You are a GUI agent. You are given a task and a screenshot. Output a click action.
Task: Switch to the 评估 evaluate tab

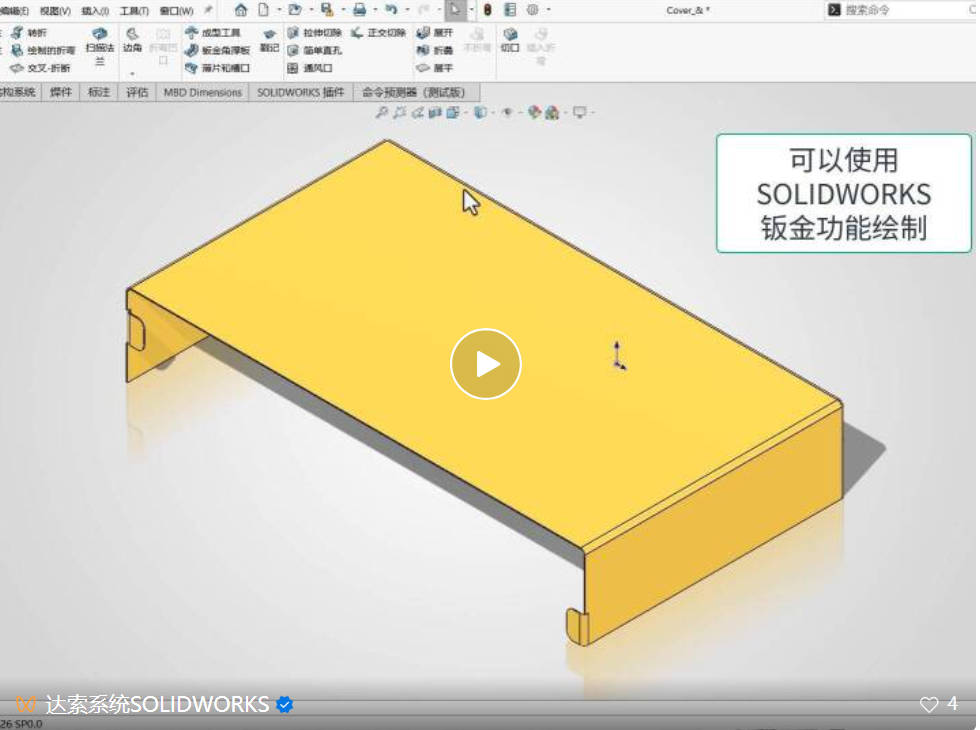coord(137,92)
